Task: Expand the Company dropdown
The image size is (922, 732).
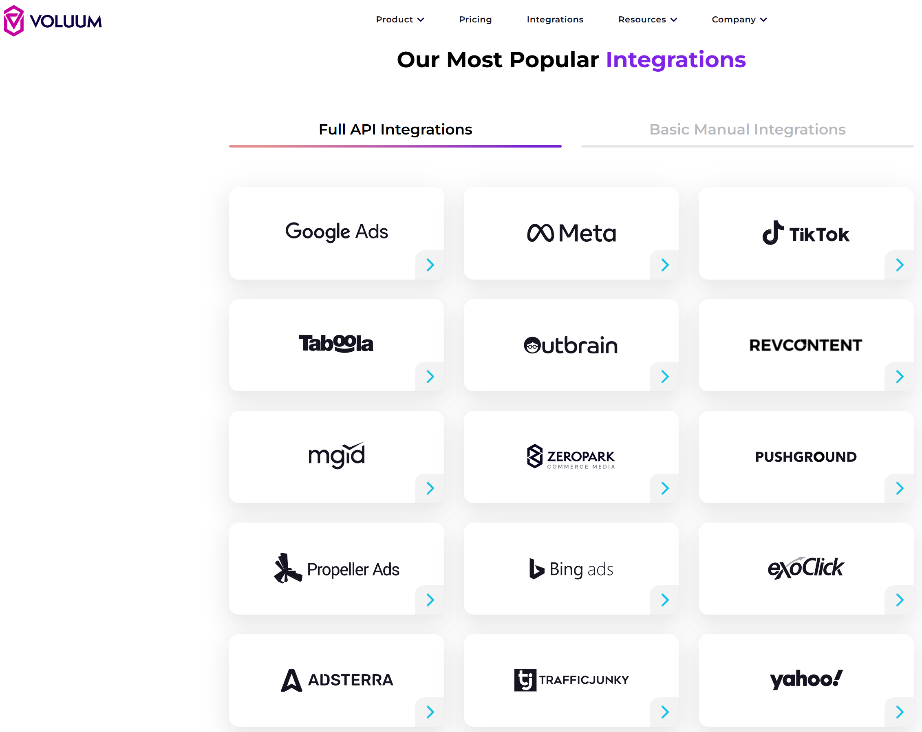Action: [739, 19]
